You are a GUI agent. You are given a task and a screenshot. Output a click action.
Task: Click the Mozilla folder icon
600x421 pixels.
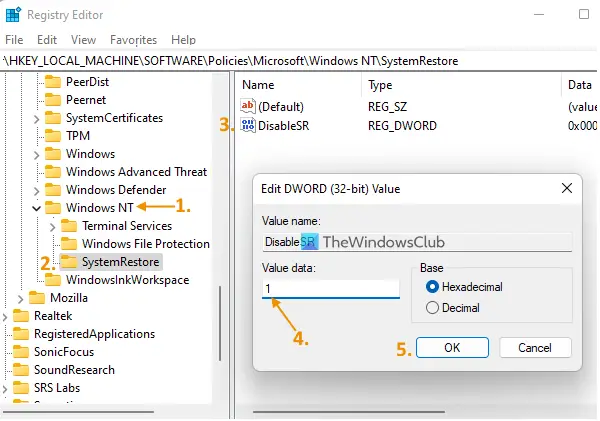pos(37,297)
